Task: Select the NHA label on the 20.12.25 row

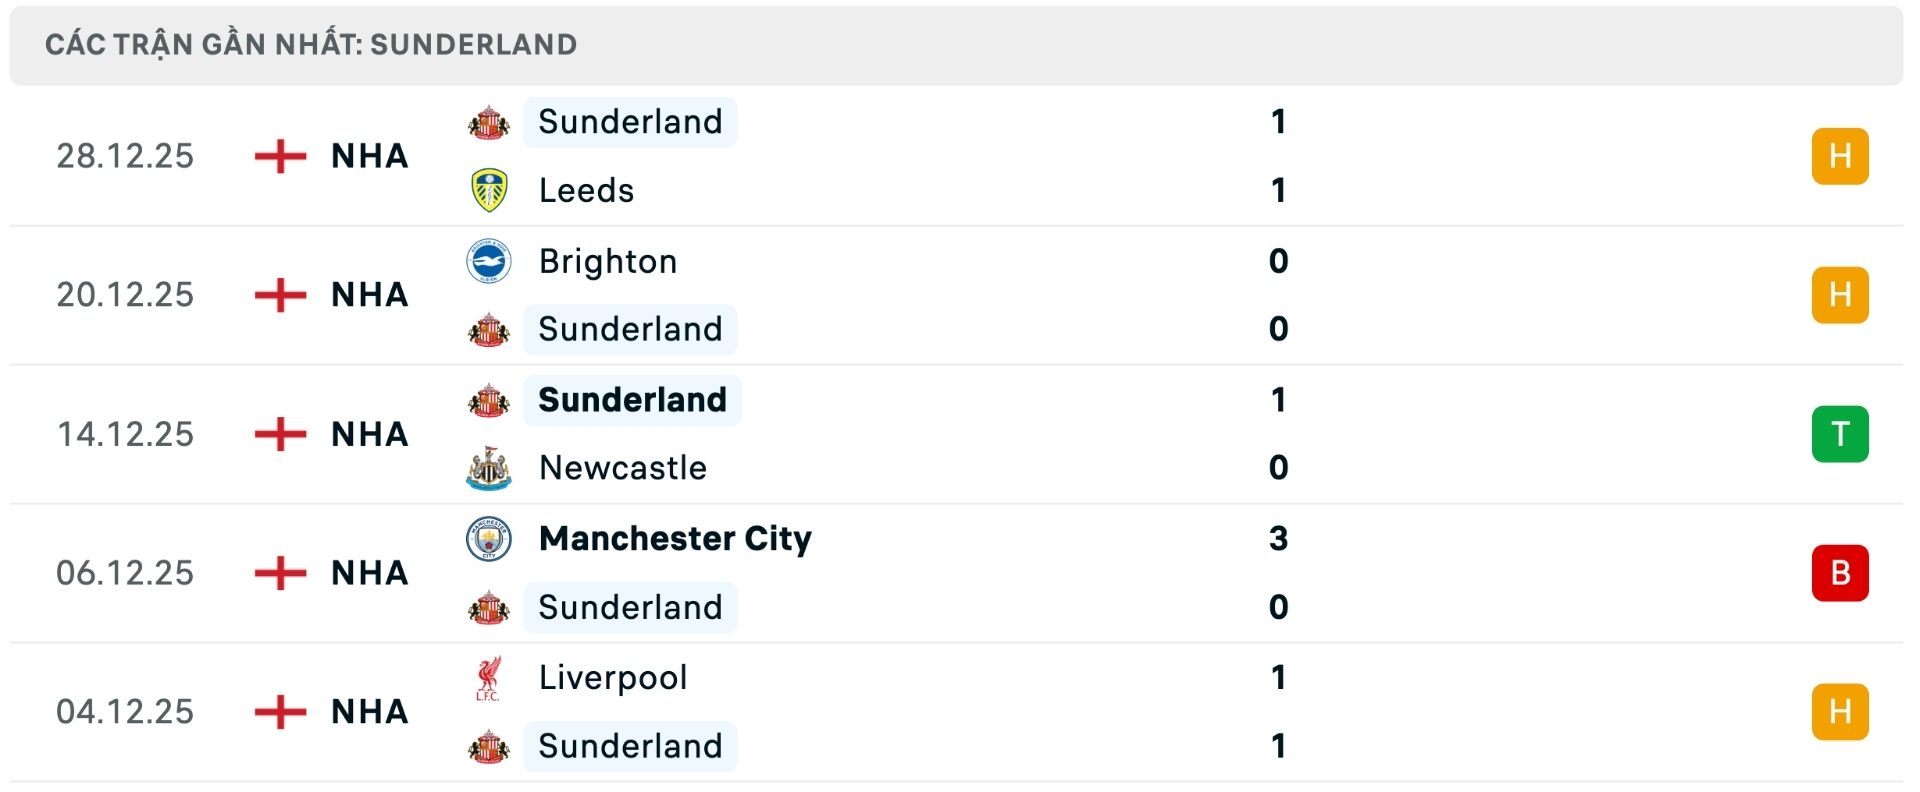Action: pos(368,295)
